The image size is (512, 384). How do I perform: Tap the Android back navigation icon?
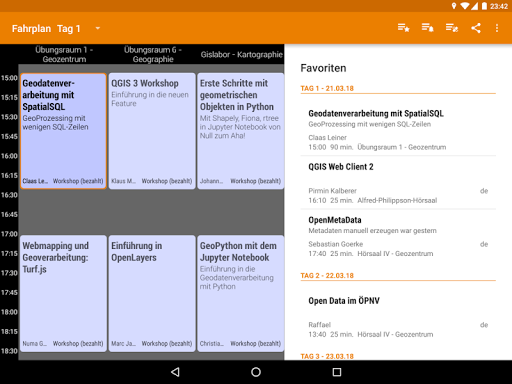175,372
